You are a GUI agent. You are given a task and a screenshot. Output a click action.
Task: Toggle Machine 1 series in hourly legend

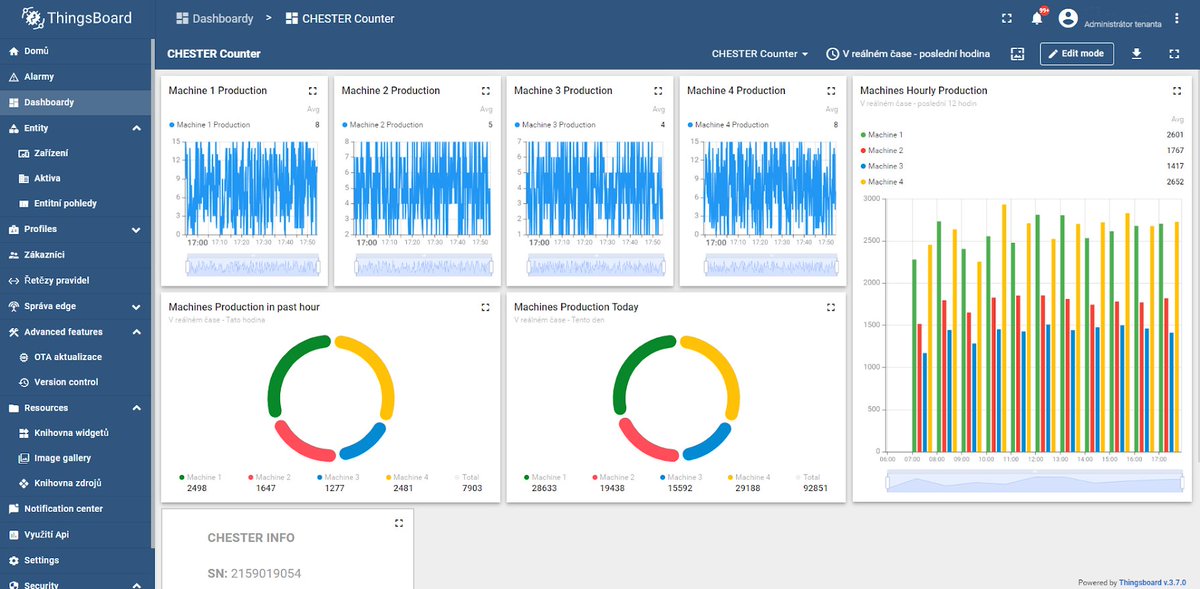point(881,134)
